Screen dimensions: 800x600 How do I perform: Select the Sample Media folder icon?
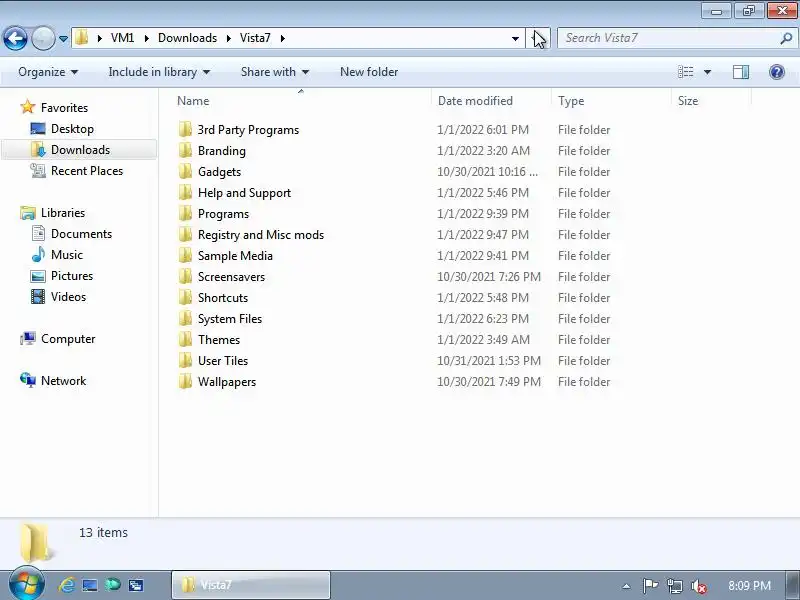coord(185,256)
